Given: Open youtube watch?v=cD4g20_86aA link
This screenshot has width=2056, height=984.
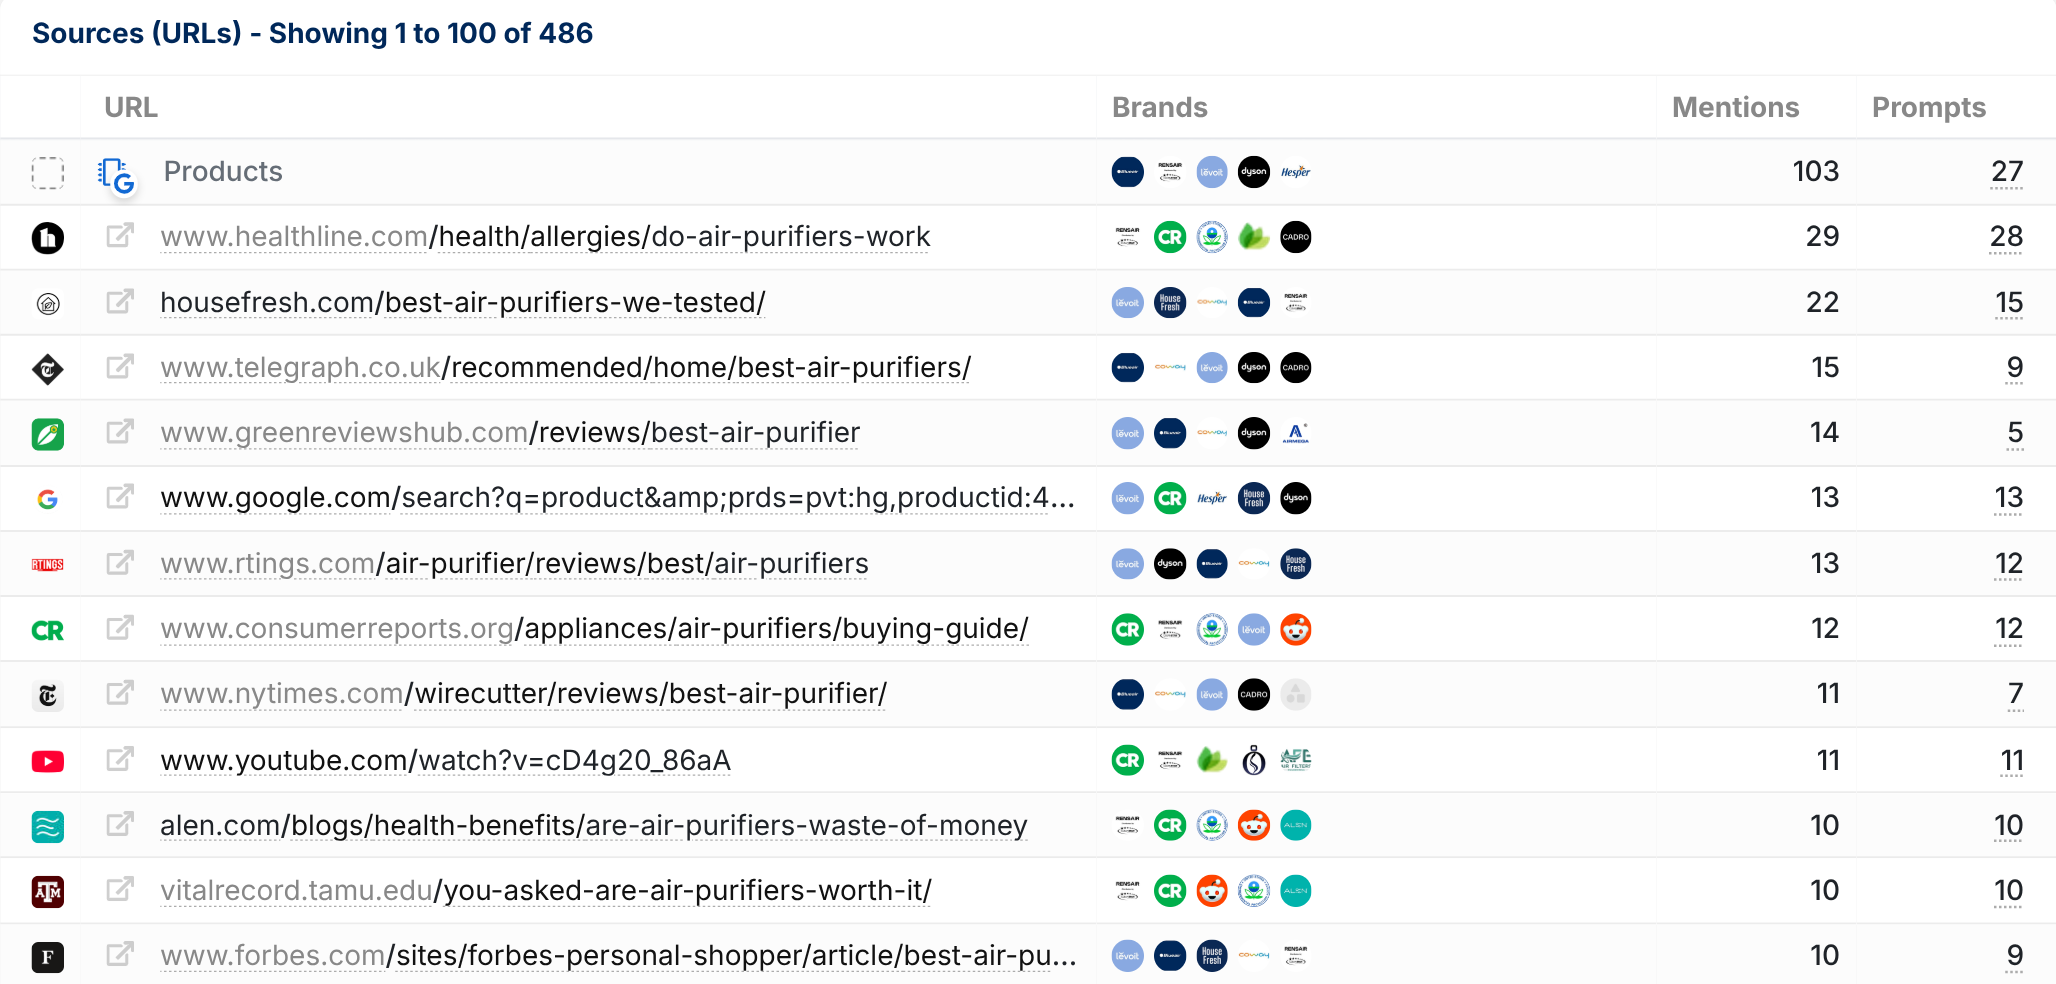Looking at the screenshot, I should pyautogui.click(x=446, y=761).
